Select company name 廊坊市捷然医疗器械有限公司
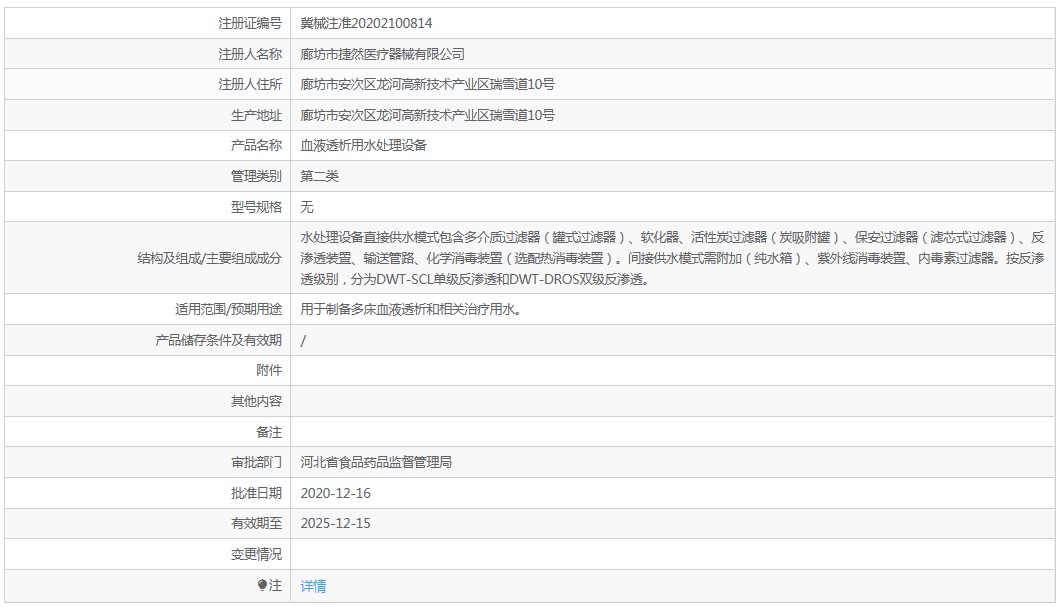This screenshot has height=607, width=1059. tap(382, 54)
